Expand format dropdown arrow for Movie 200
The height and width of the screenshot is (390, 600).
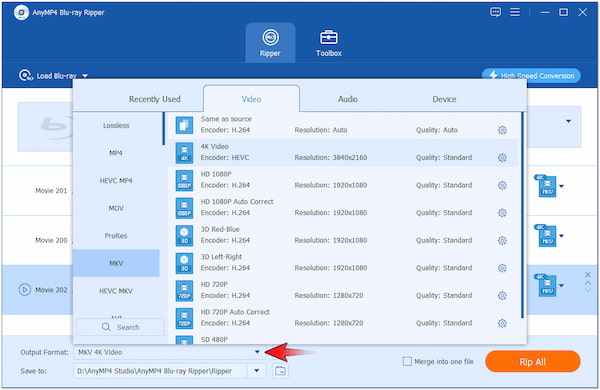(561, 236)
